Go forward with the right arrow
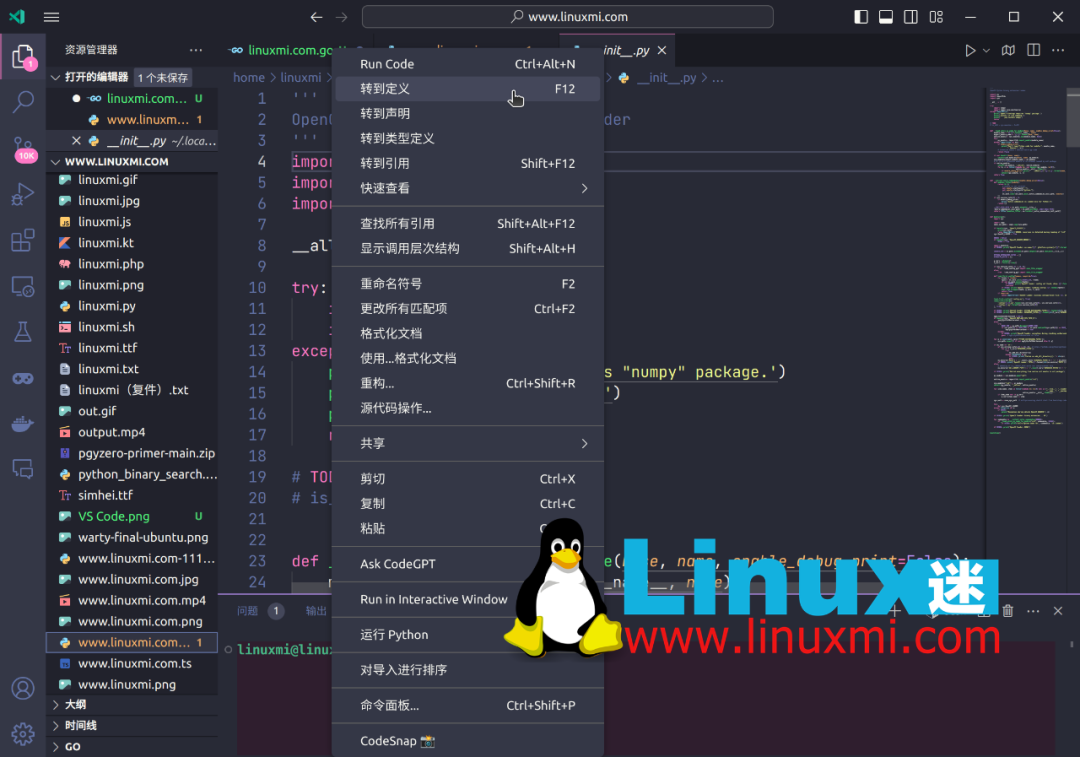The image size is (1080, 757). click(342, 17)
